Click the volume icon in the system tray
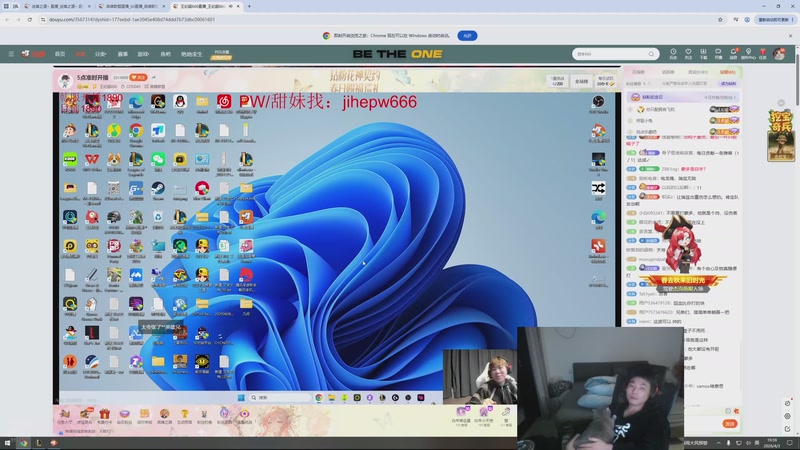 [x=748, y=443]
